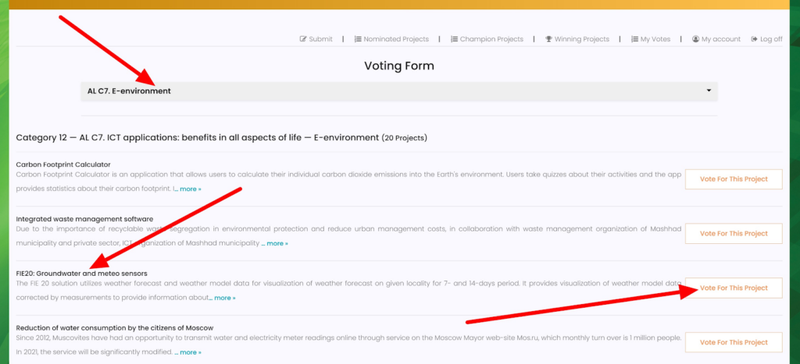Vote for Integrated waste management software
This screenshot has height=364, width=800.
[x=734, y=233]
